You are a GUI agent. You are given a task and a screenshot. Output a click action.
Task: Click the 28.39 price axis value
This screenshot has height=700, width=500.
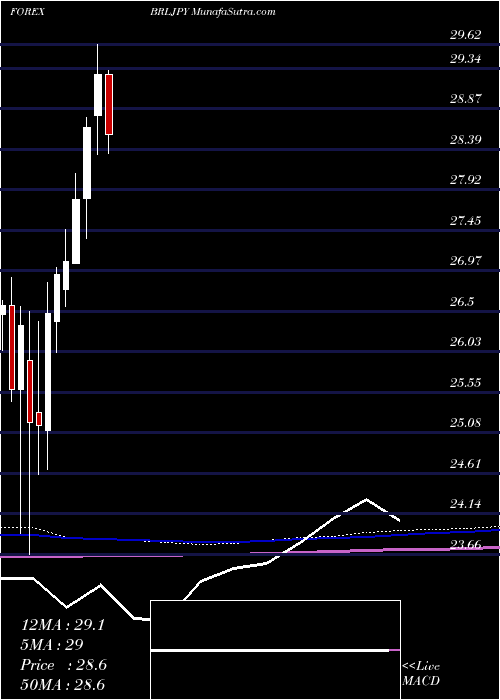465,140
